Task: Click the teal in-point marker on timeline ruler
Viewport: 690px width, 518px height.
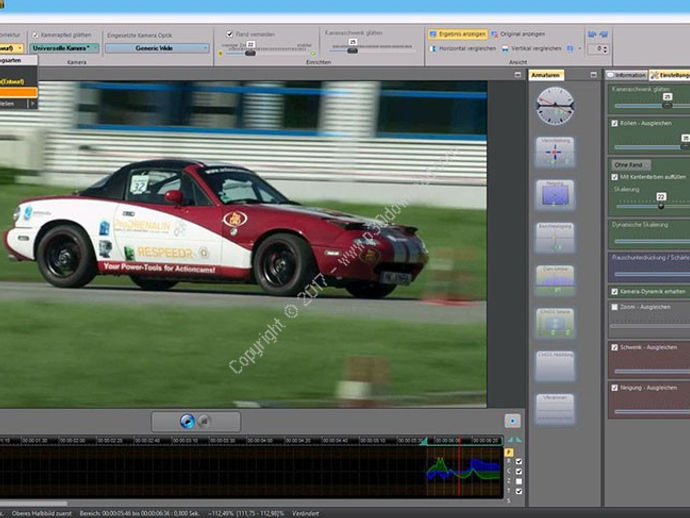Action: pyautogui.click(x=424, y=441)
